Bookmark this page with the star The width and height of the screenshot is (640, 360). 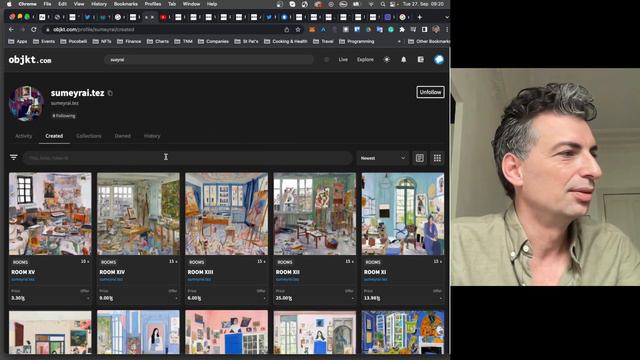(298, 29)
